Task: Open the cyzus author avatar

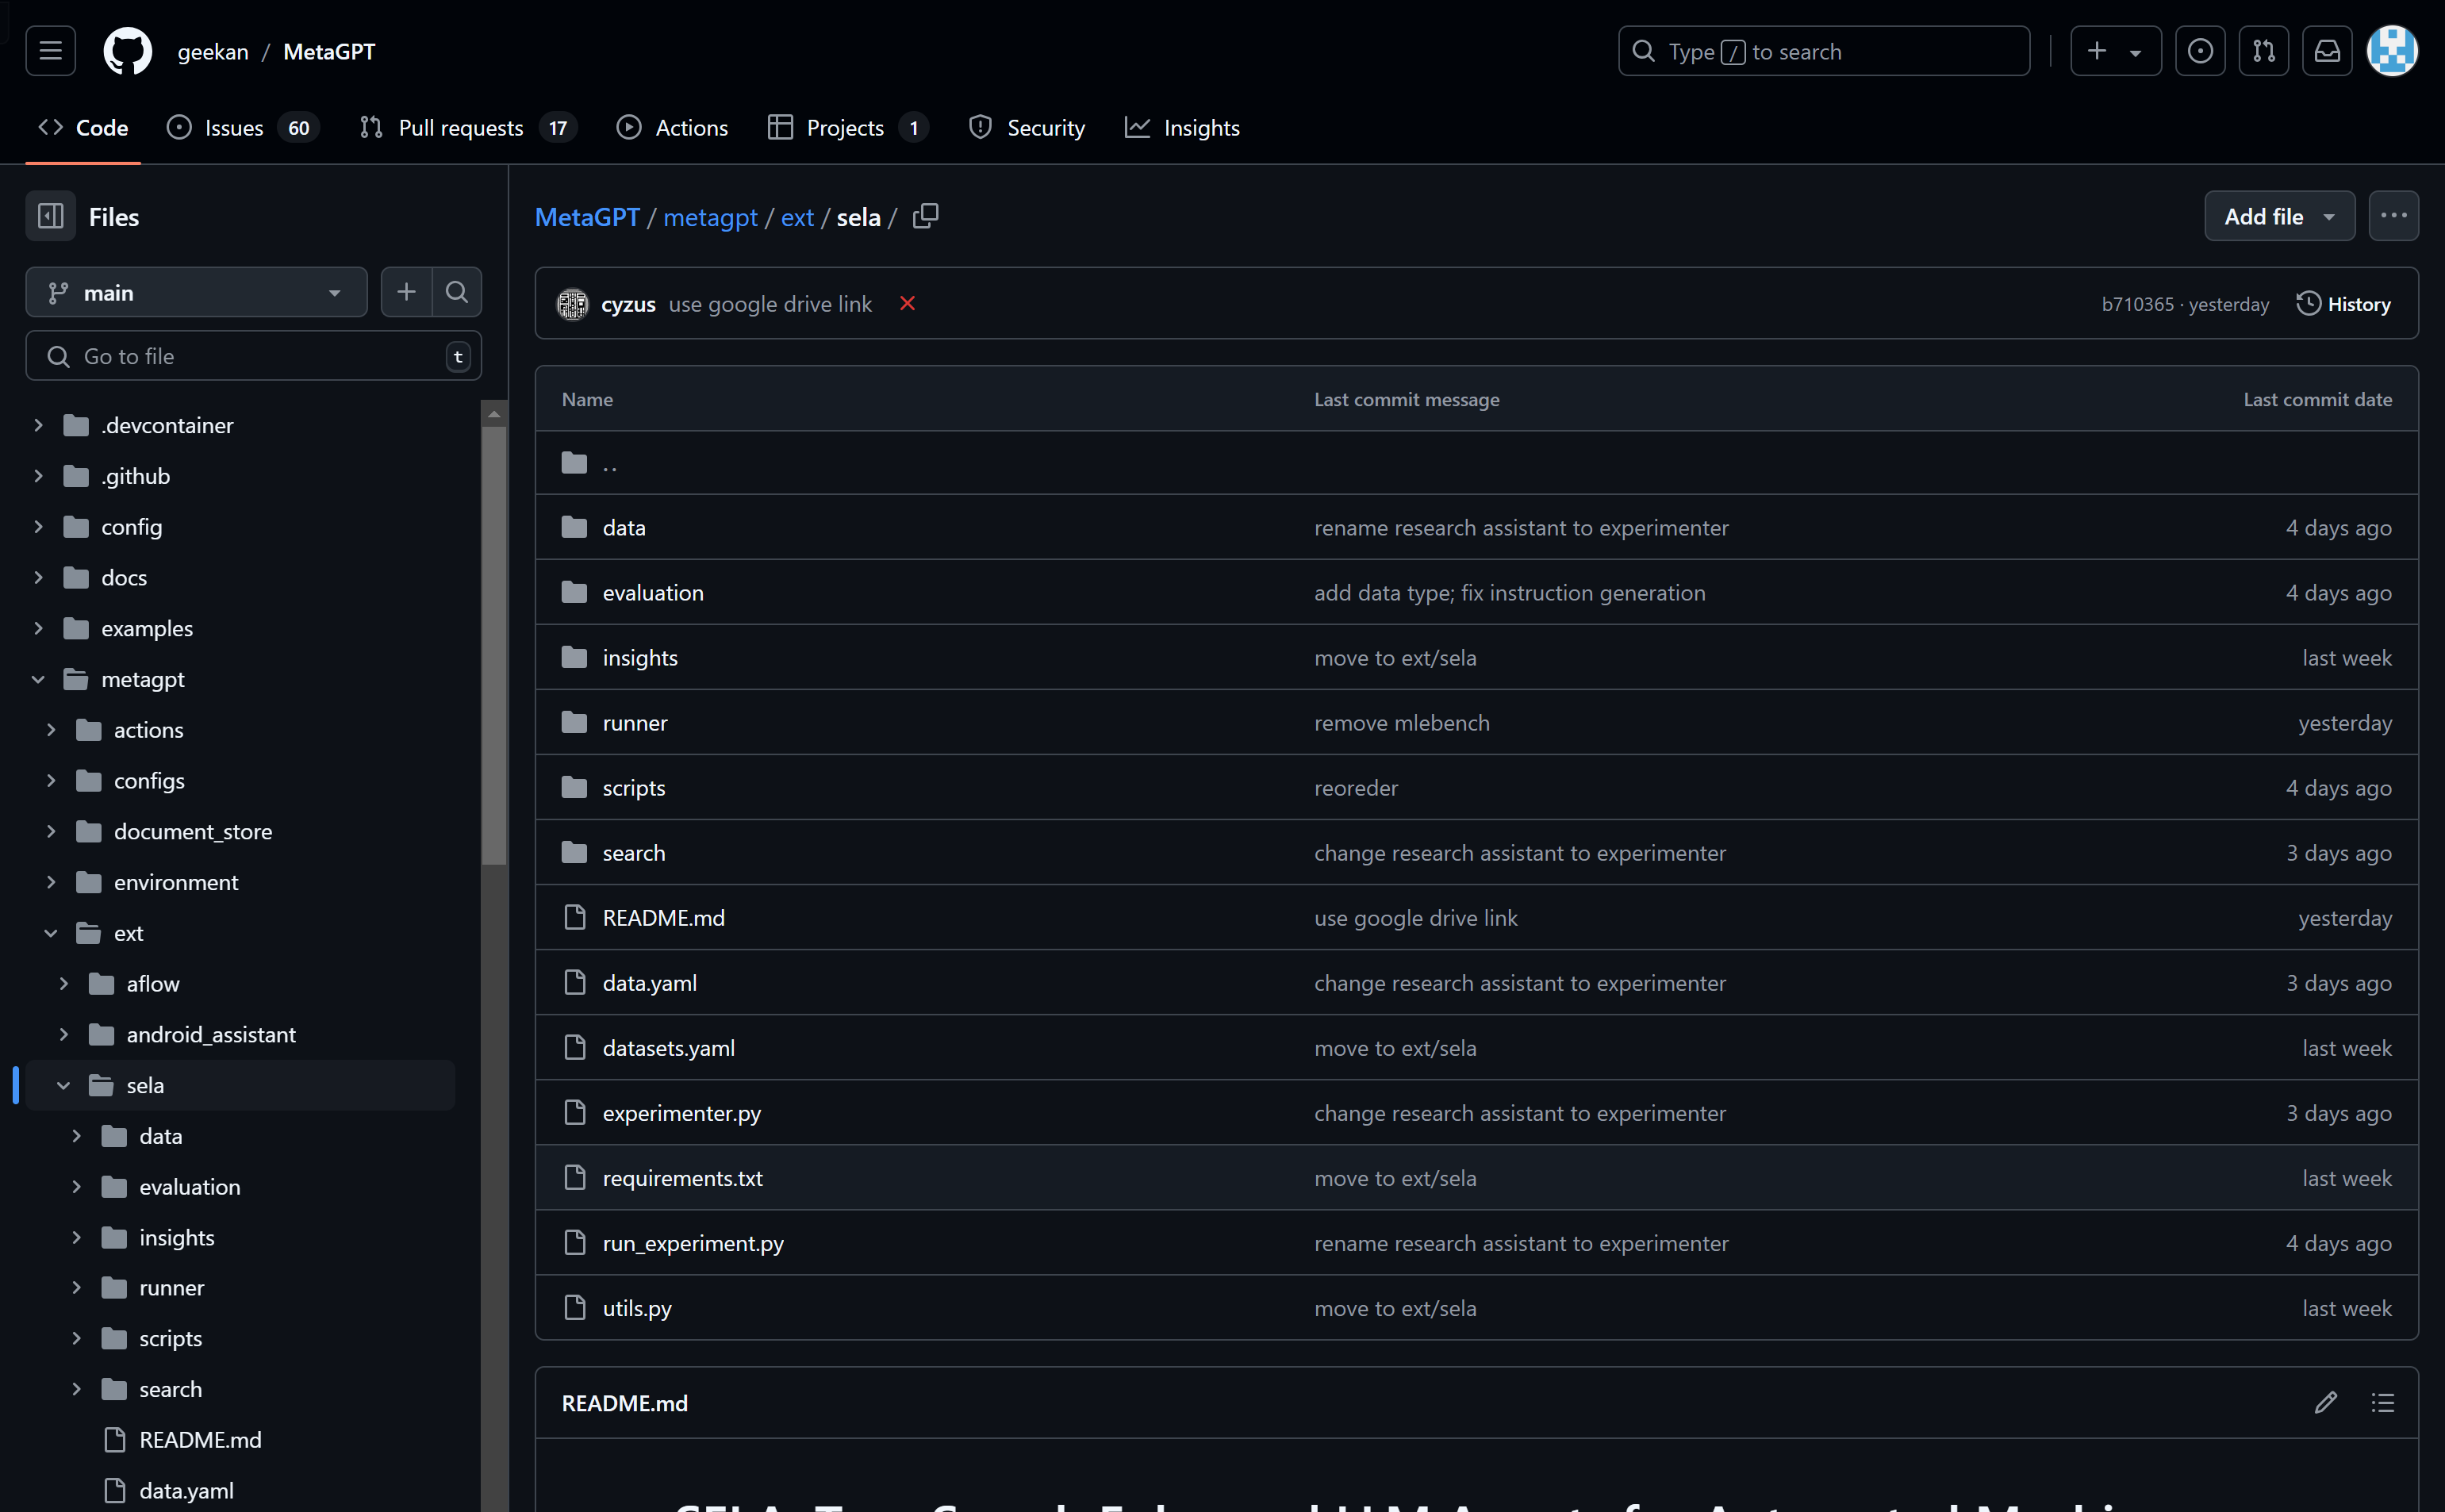Action: point(573,303)
